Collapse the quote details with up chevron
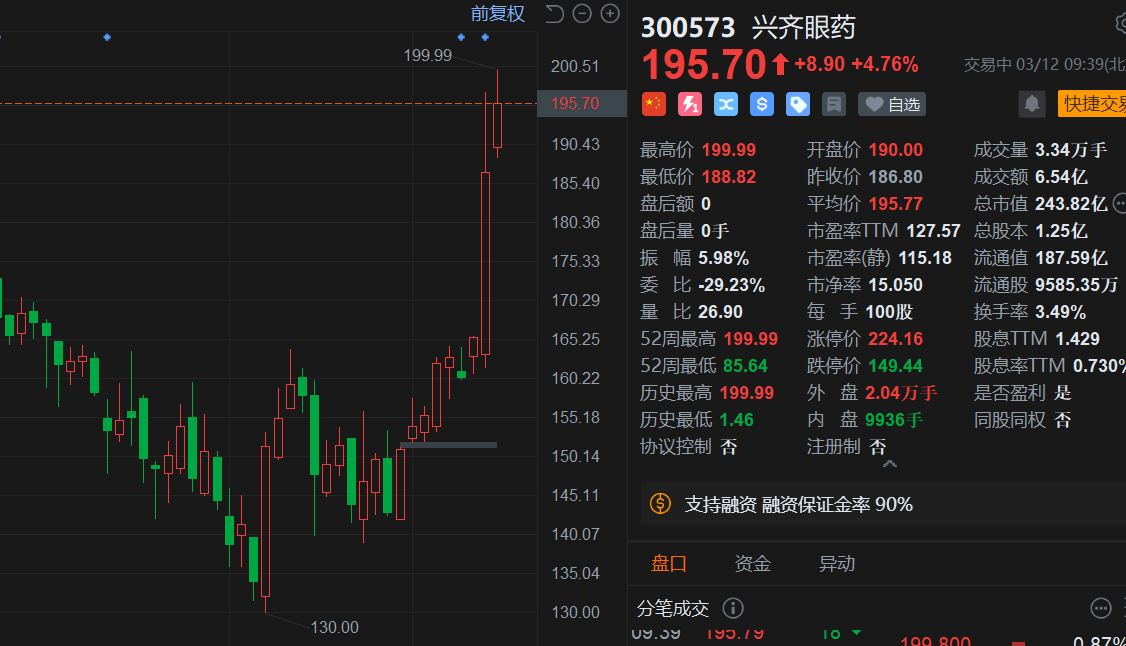Image resolution: width=1126 pixels, height=646 pixels. click(890, 464)
